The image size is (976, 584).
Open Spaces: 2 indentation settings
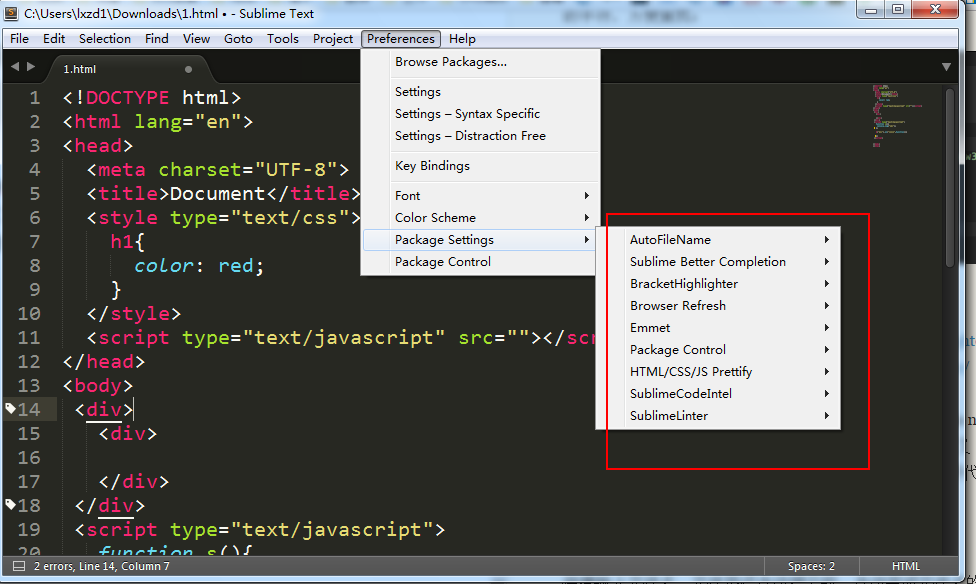811,566
